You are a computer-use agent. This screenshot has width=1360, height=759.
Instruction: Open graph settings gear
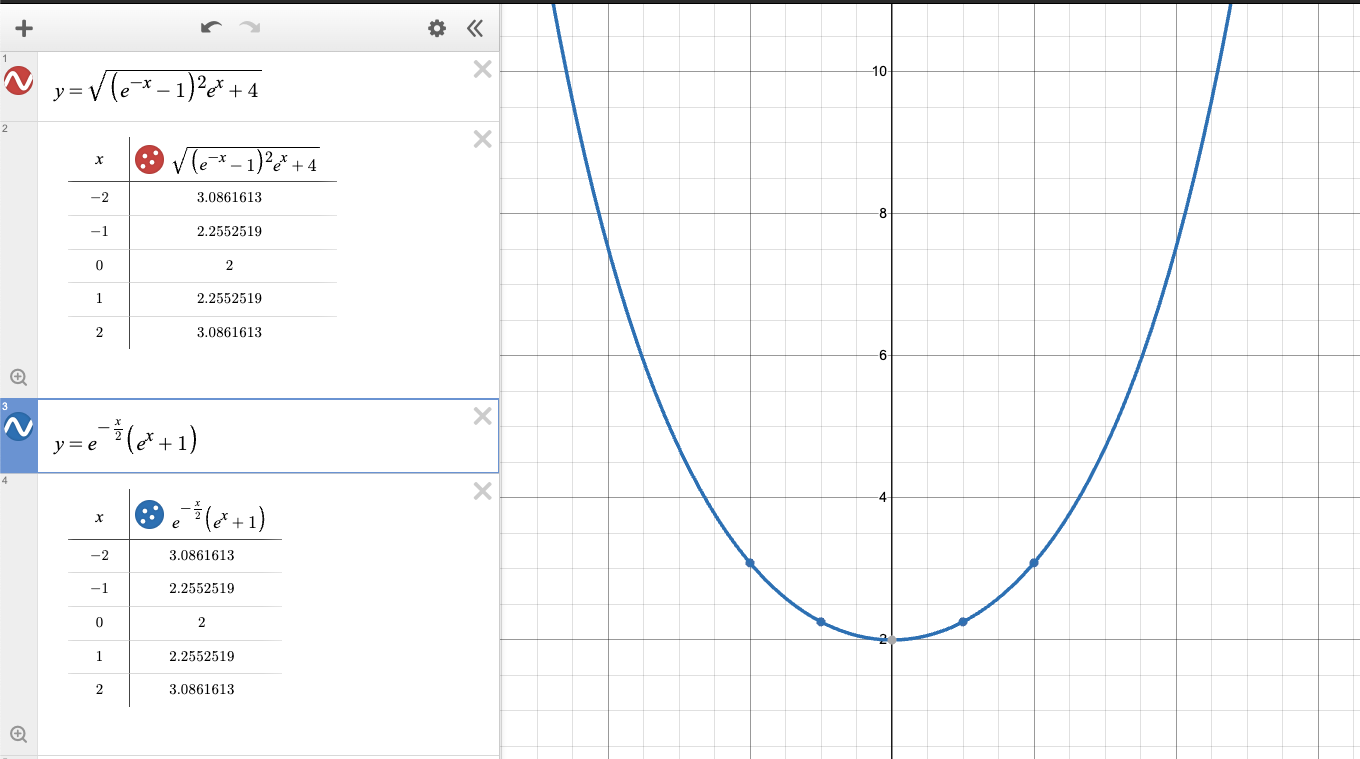coord(437,28)
